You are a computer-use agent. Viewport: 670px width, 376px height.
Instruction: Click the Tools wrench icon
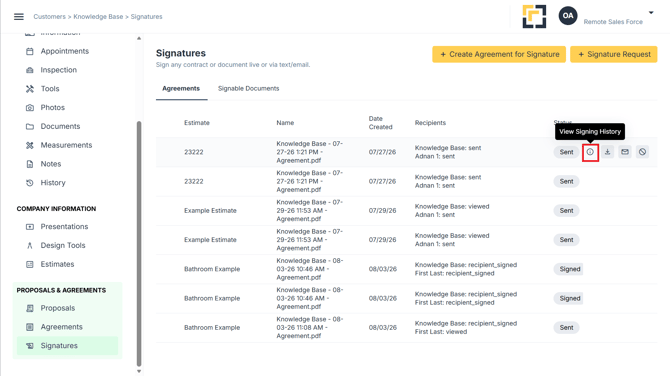[29, 89]
